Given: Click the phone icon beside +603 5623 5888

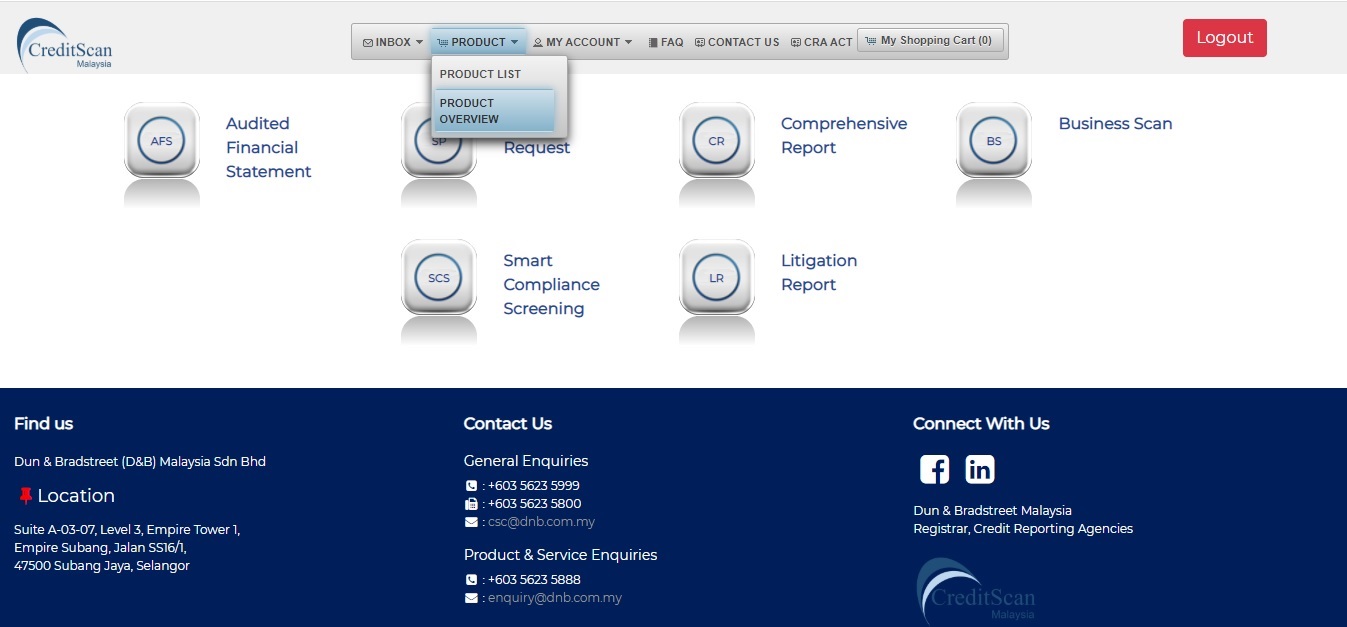Looking at the screenshot, I should pos(471,580).
